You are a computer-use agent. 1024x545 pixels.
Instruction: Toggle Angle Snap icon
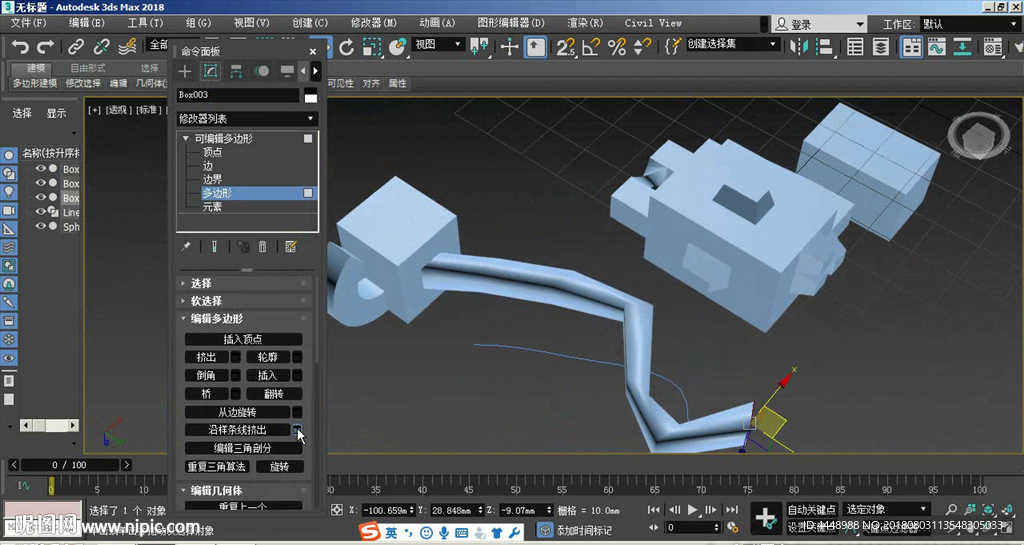(591, 47)
